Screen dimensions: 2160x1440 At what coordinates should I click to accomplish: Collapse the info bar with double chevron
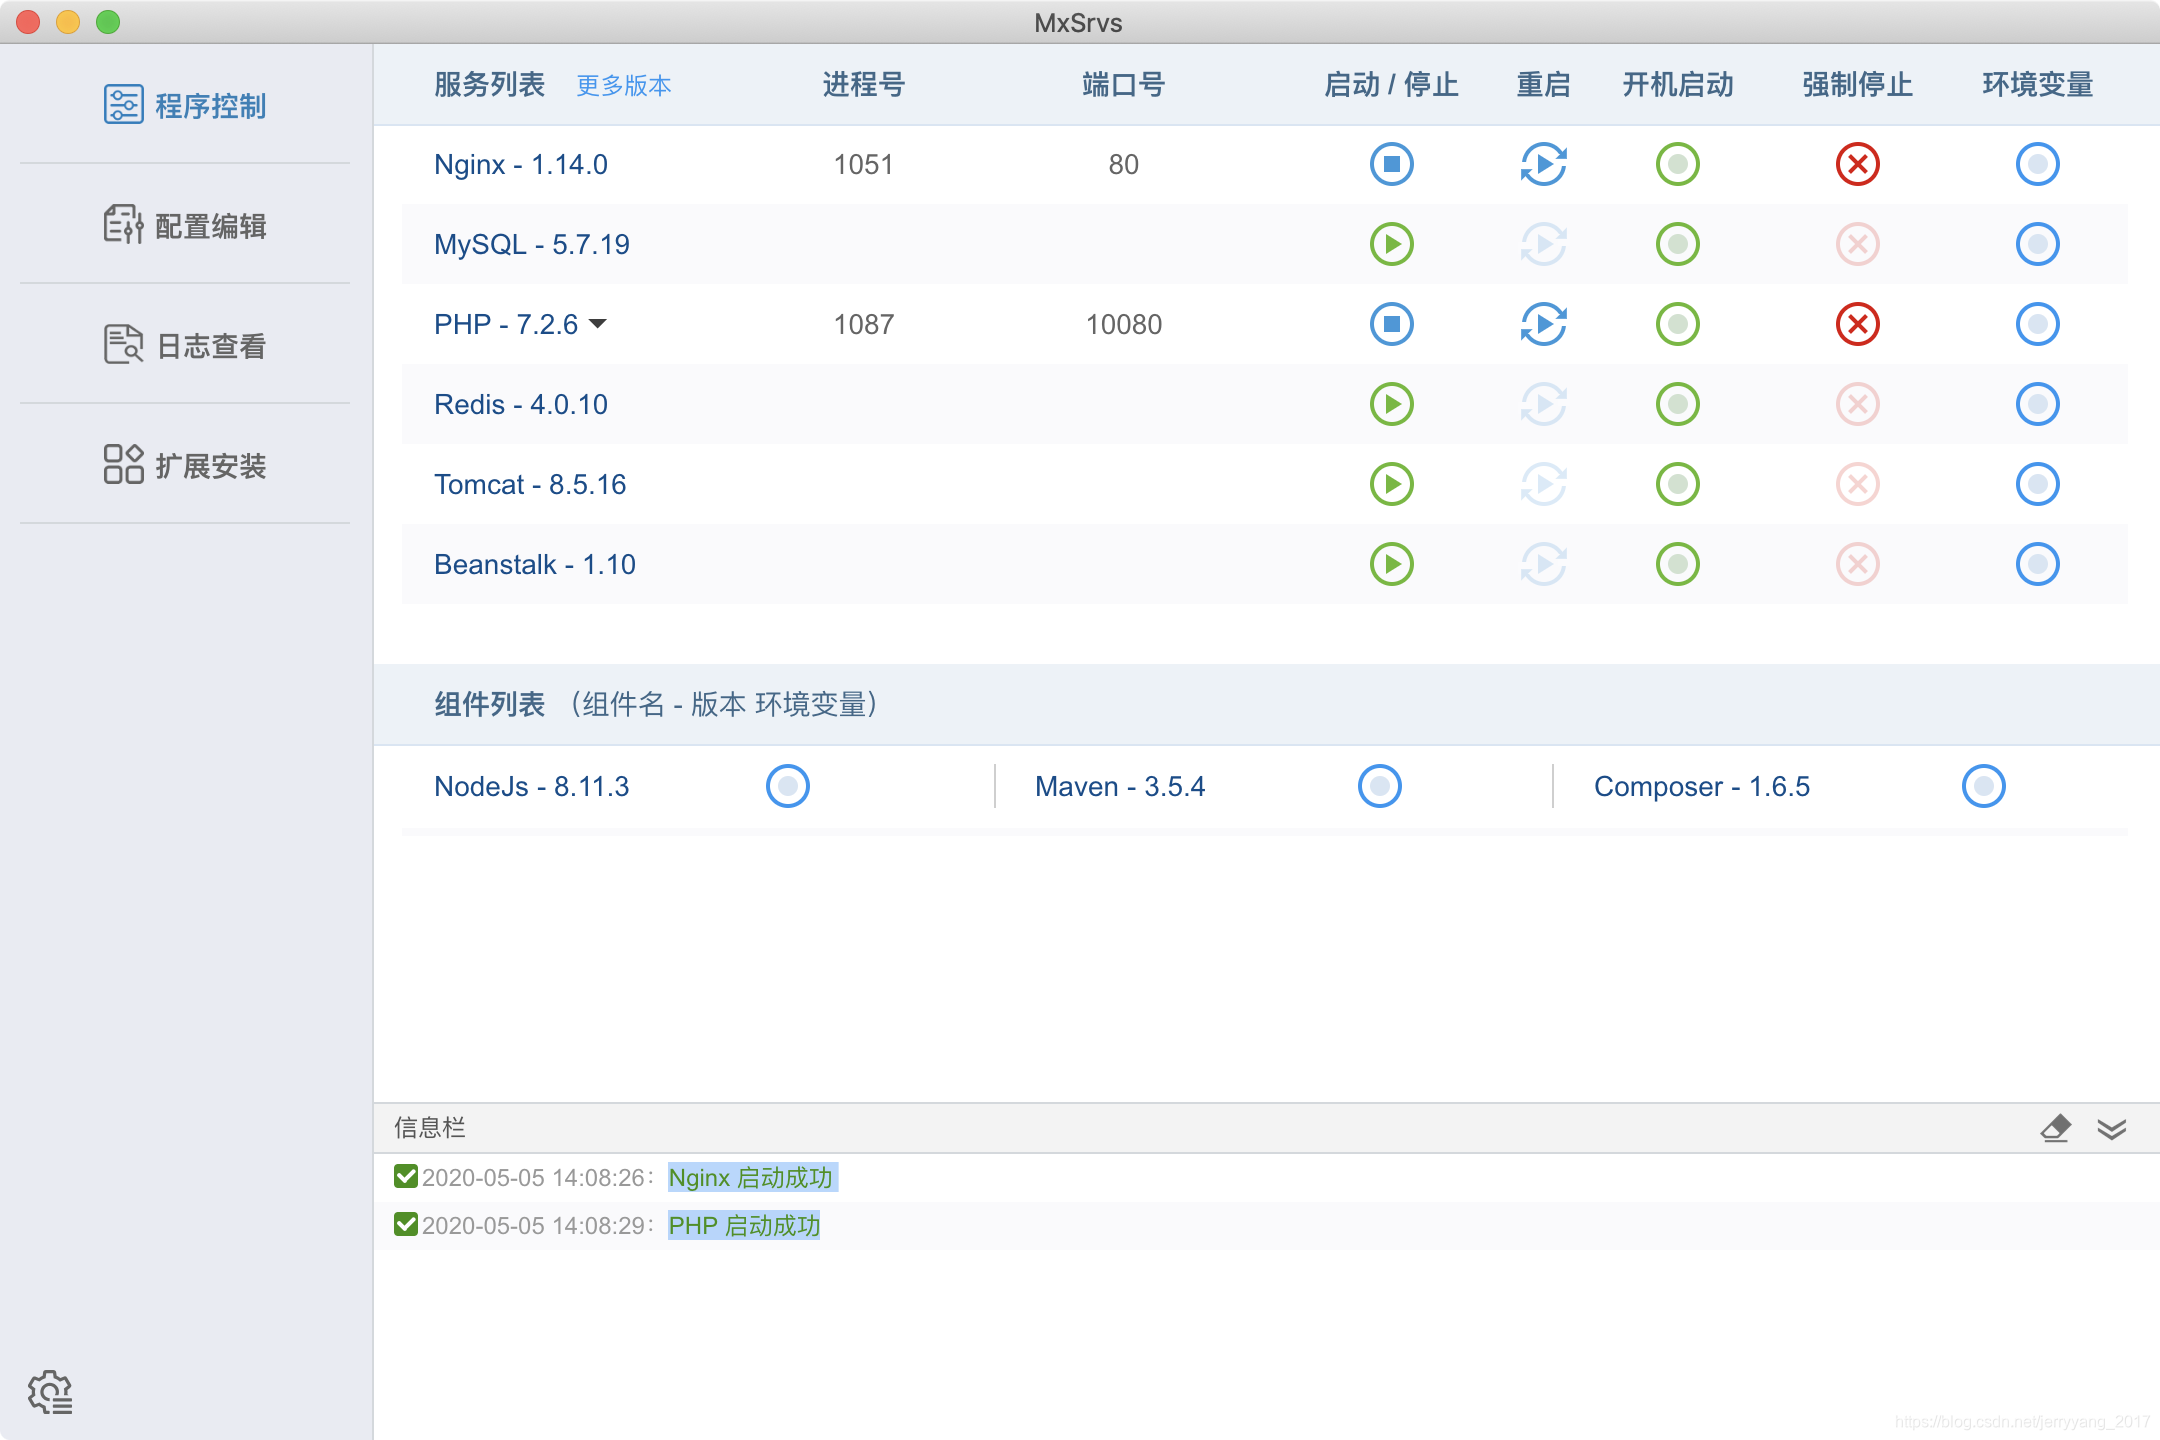2112,1129
